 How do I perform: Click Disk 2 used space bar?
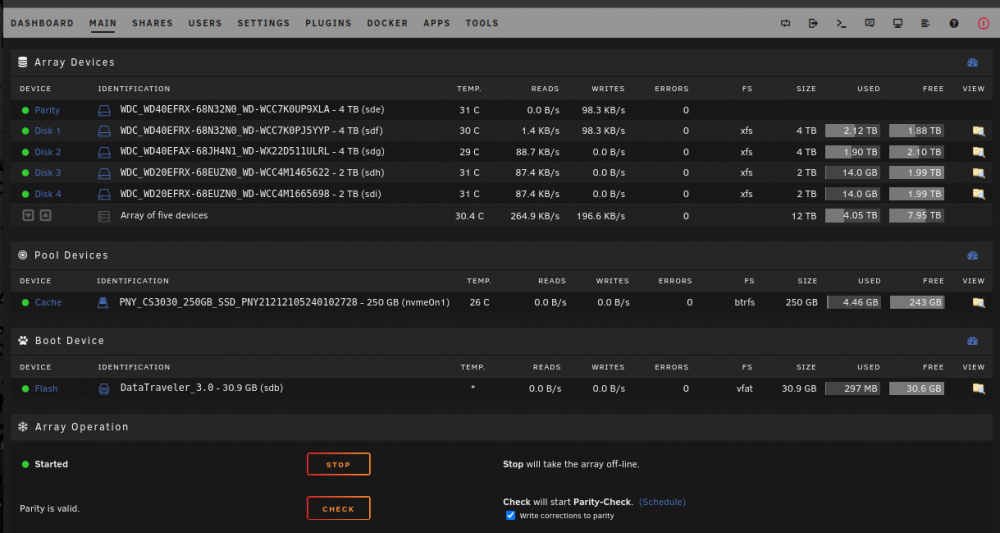pos(853,152)
